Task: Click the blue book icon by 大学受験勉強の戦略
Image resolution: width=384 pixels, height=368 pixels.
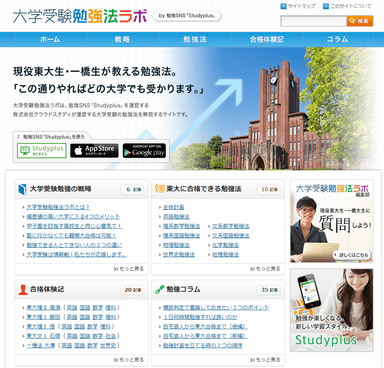Action: [22, 189]
